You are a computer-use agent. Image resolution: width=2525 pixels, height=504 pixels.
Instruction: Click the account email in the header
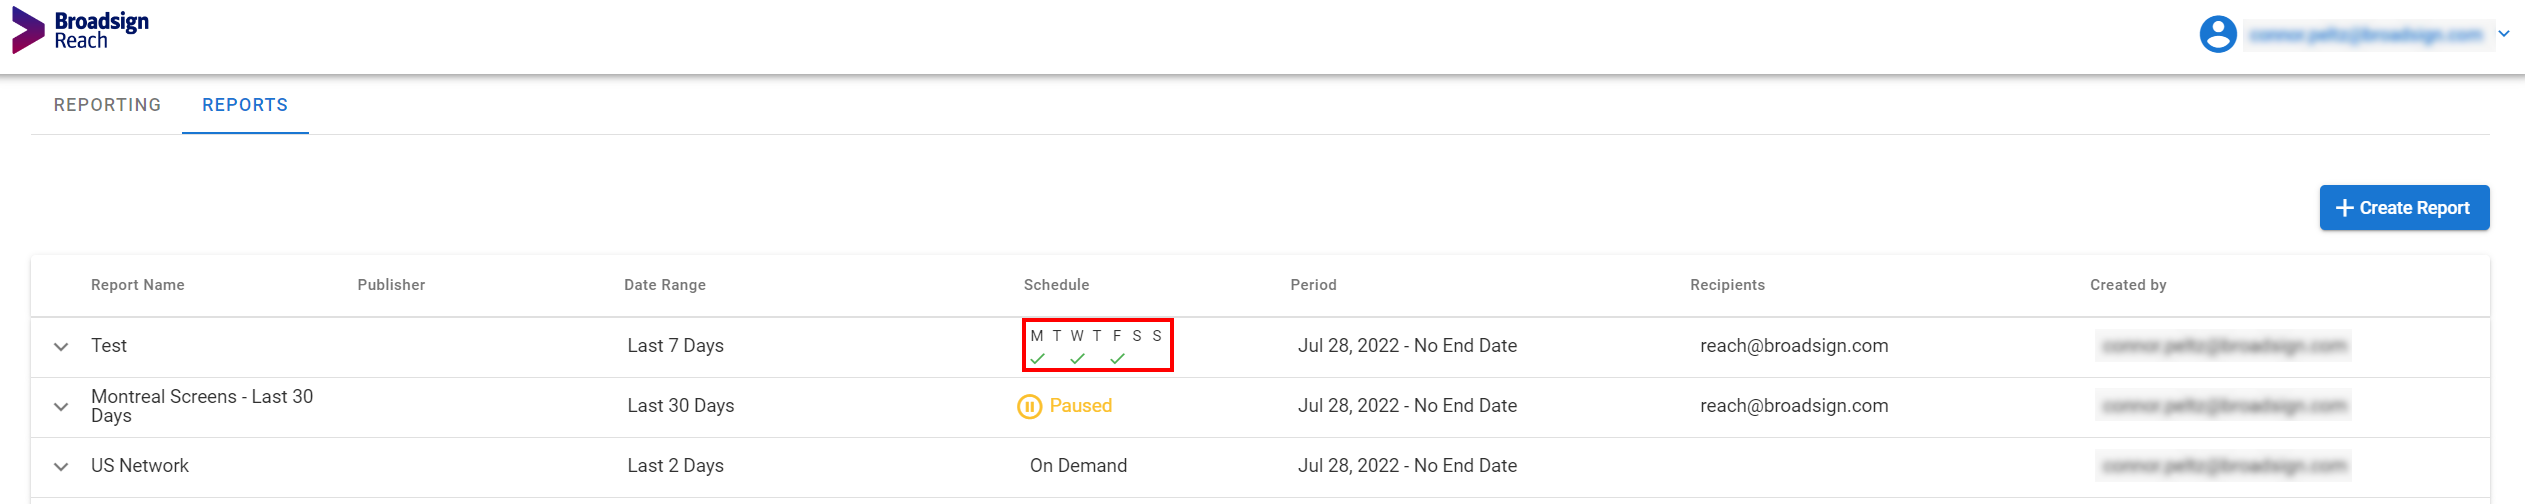2366,35
